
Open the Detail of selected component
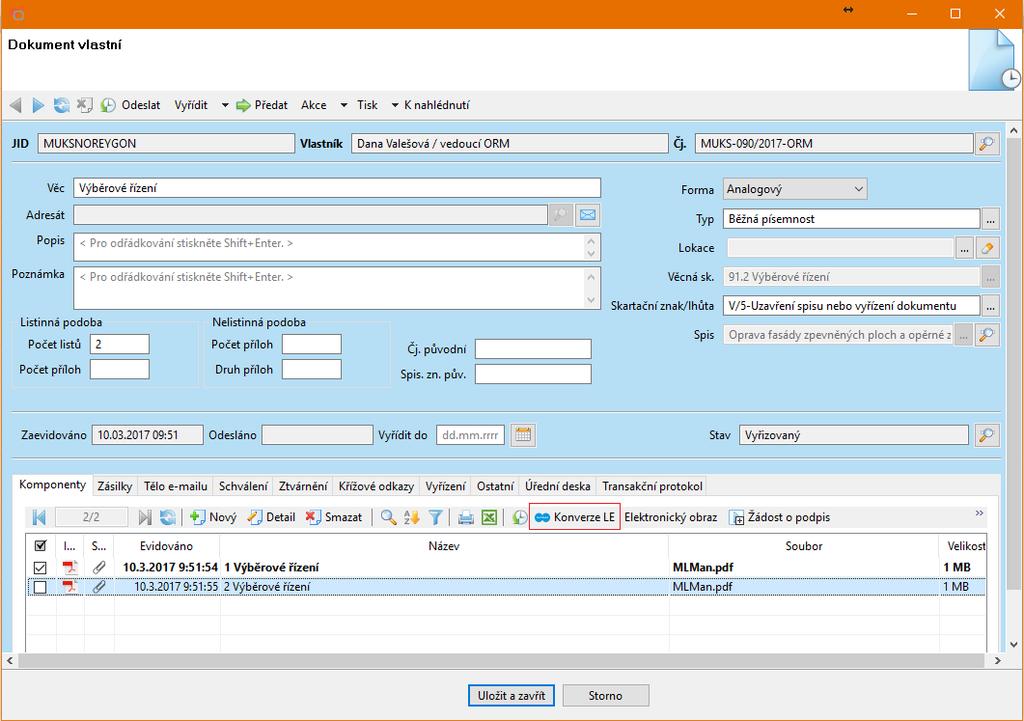click(271, 517)
